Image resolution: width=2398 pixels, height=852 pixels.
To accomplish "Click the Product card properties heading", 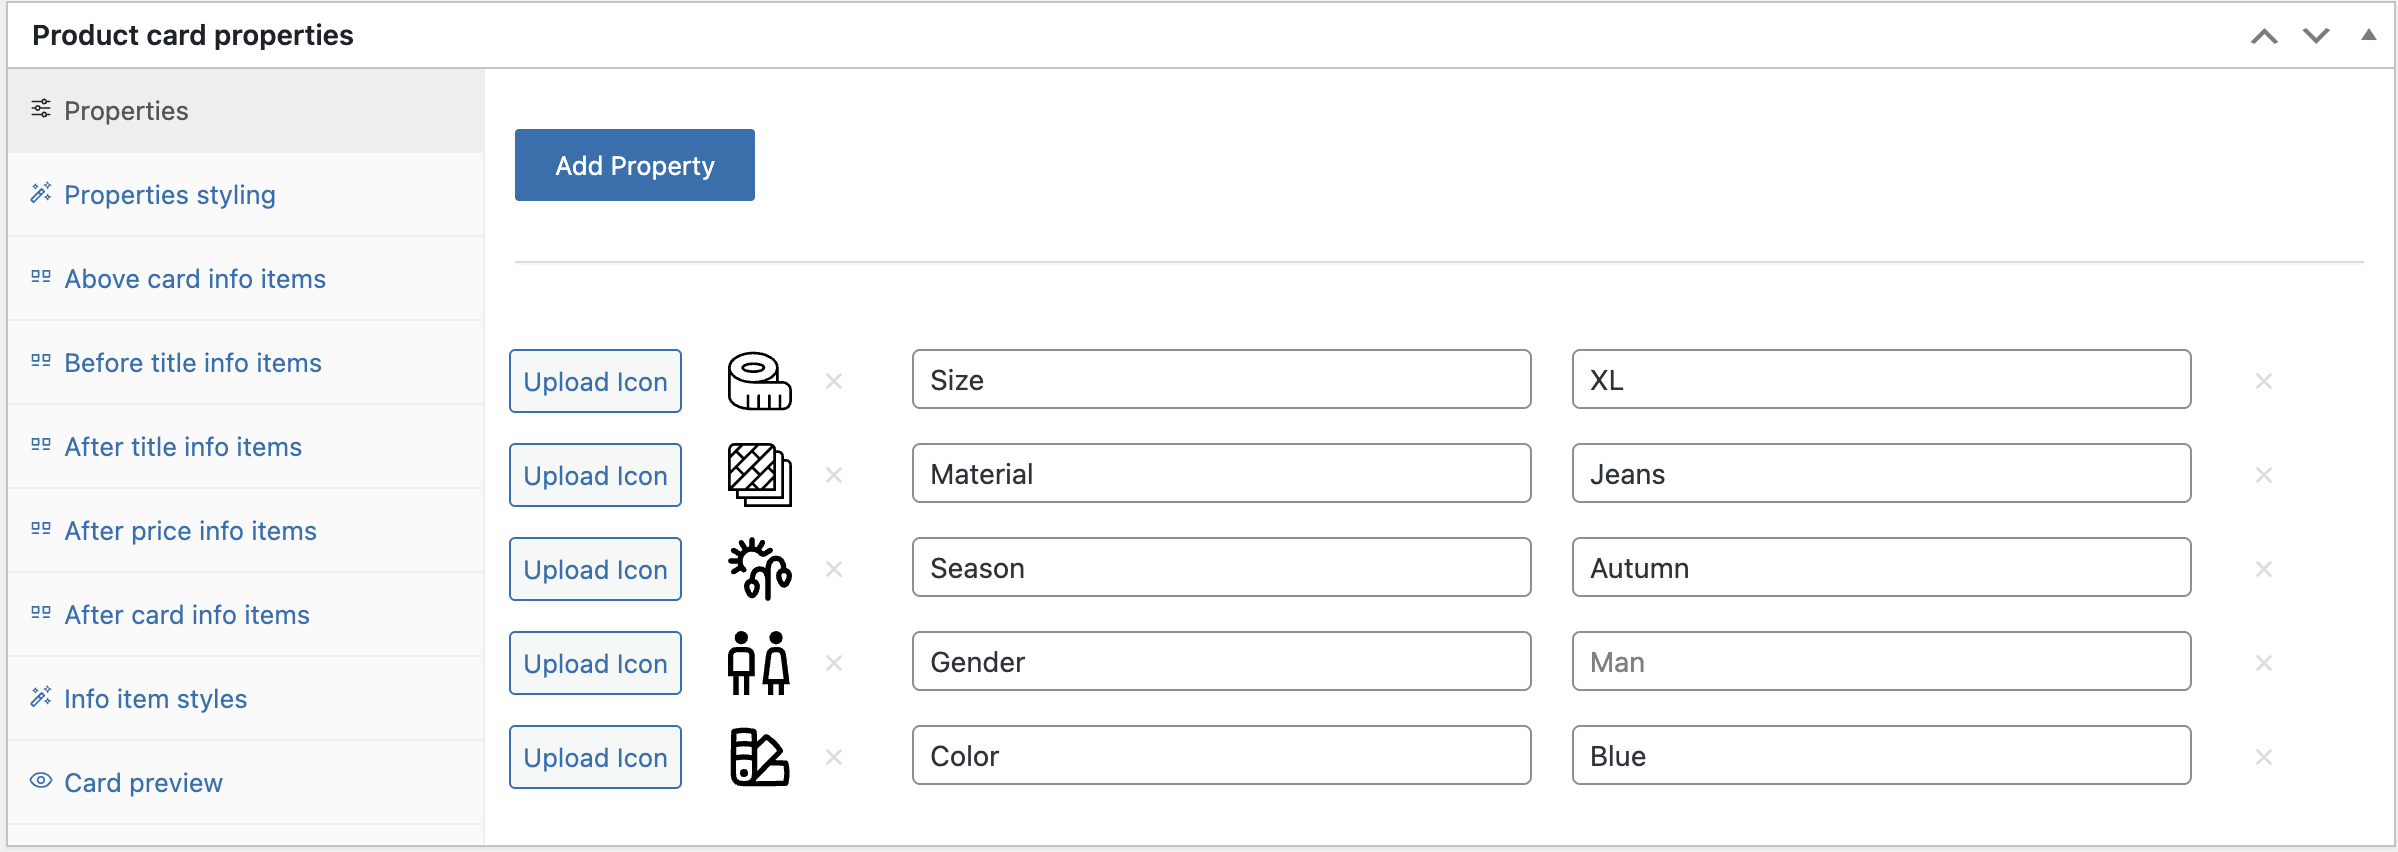I will pyautogui.click(x=193, y=35).
